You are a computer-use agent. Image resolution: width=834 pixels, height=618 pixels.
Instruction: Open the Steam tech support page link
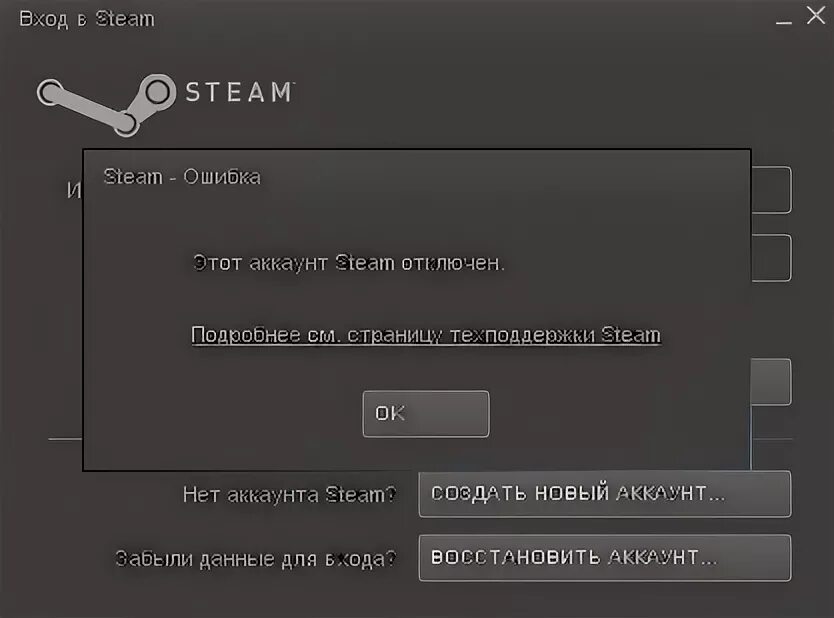click(x=426, y=335)
